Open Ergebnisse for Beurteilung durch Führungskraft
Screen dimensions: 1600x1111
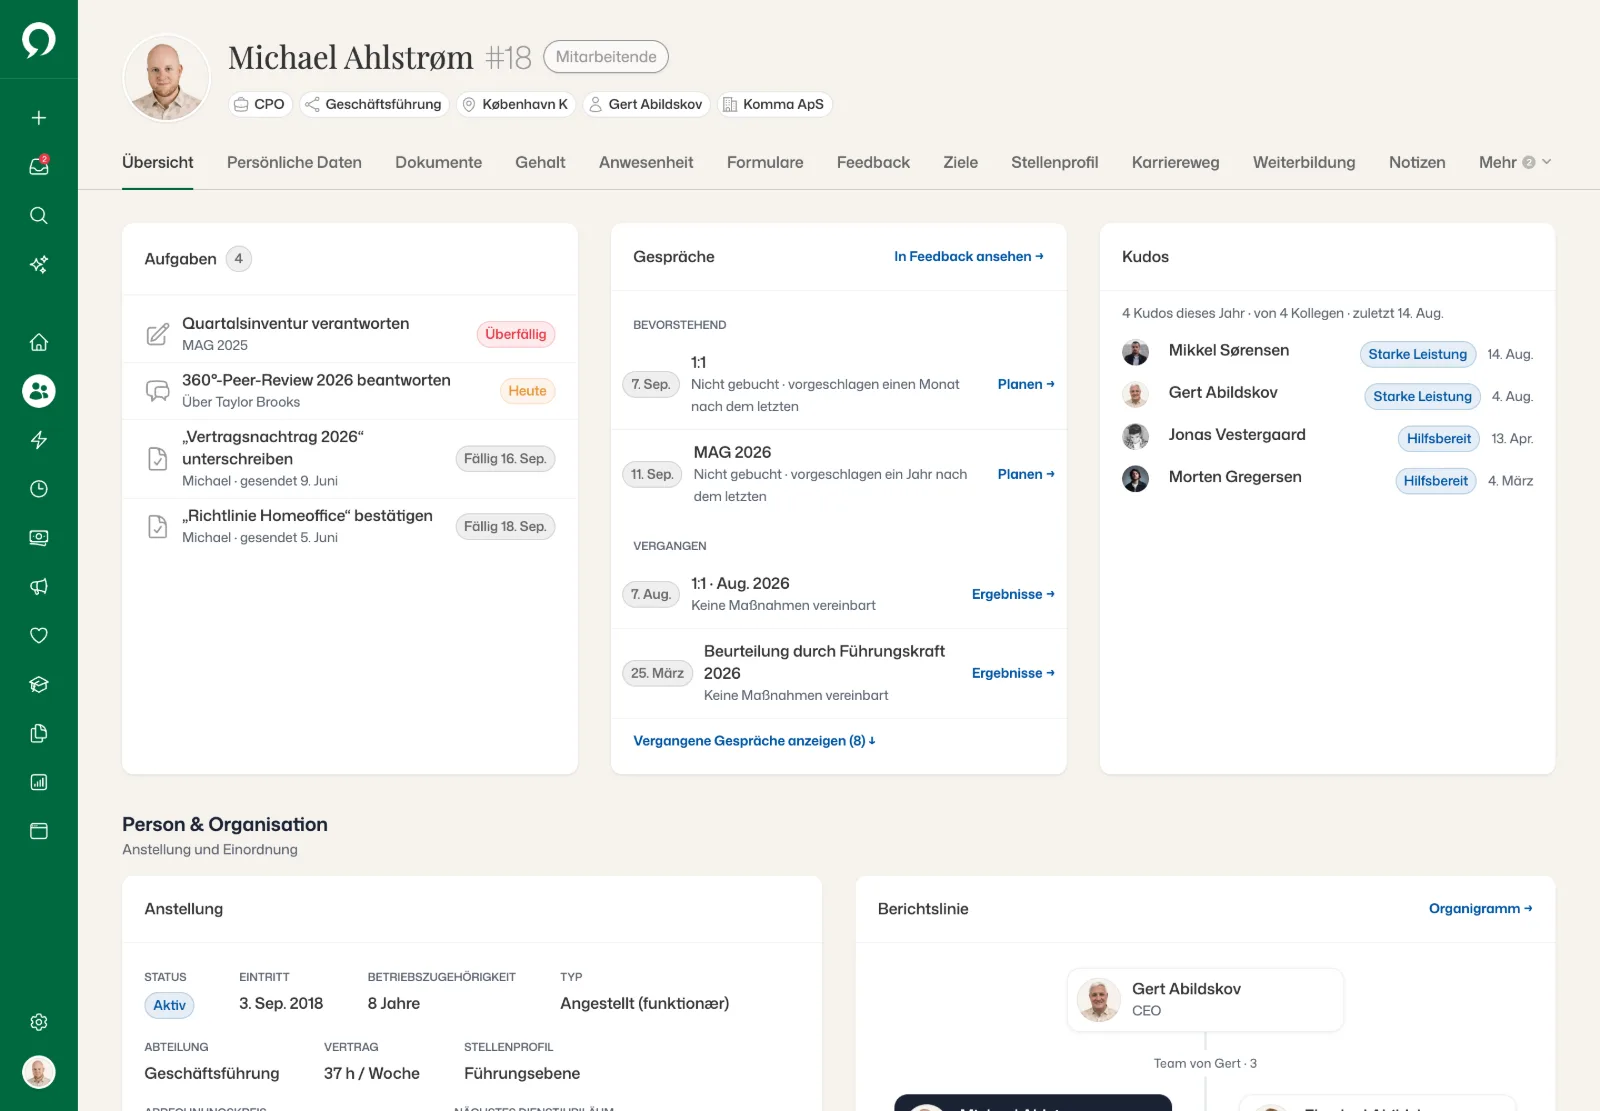(x=1013, y=673)
